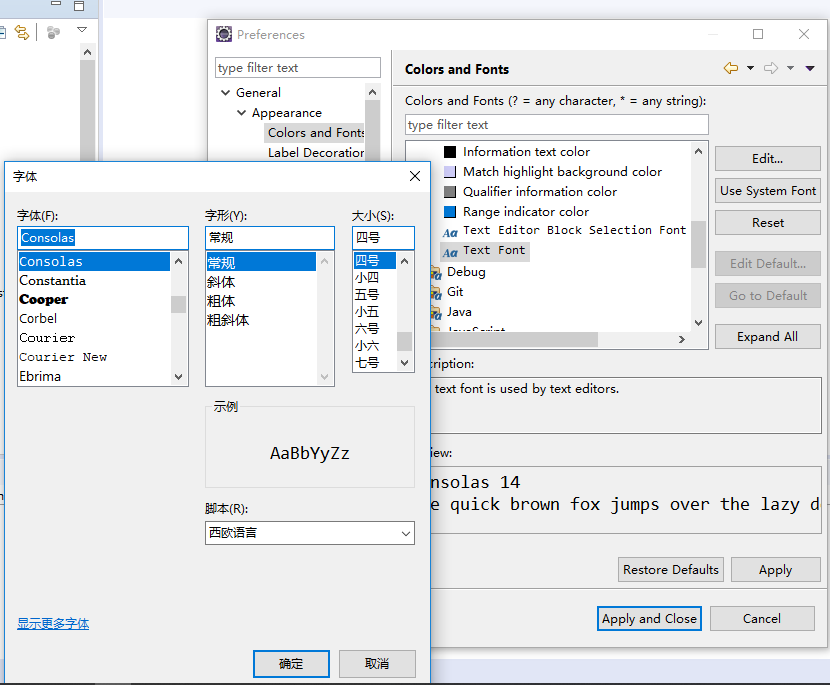The height and width of the screenshot is (685, 830).
Task: Click the Text Editor Block Selection Font icon
Action: (450, 232)
